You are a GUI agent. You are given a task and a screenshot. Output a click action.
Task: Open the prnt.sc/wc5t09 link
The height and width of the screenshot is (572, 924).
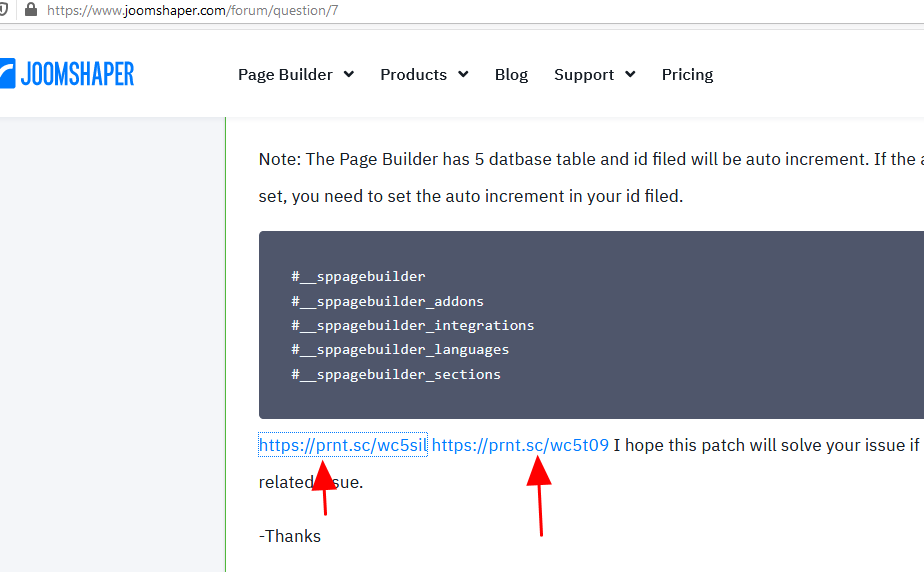click(520, 445)
